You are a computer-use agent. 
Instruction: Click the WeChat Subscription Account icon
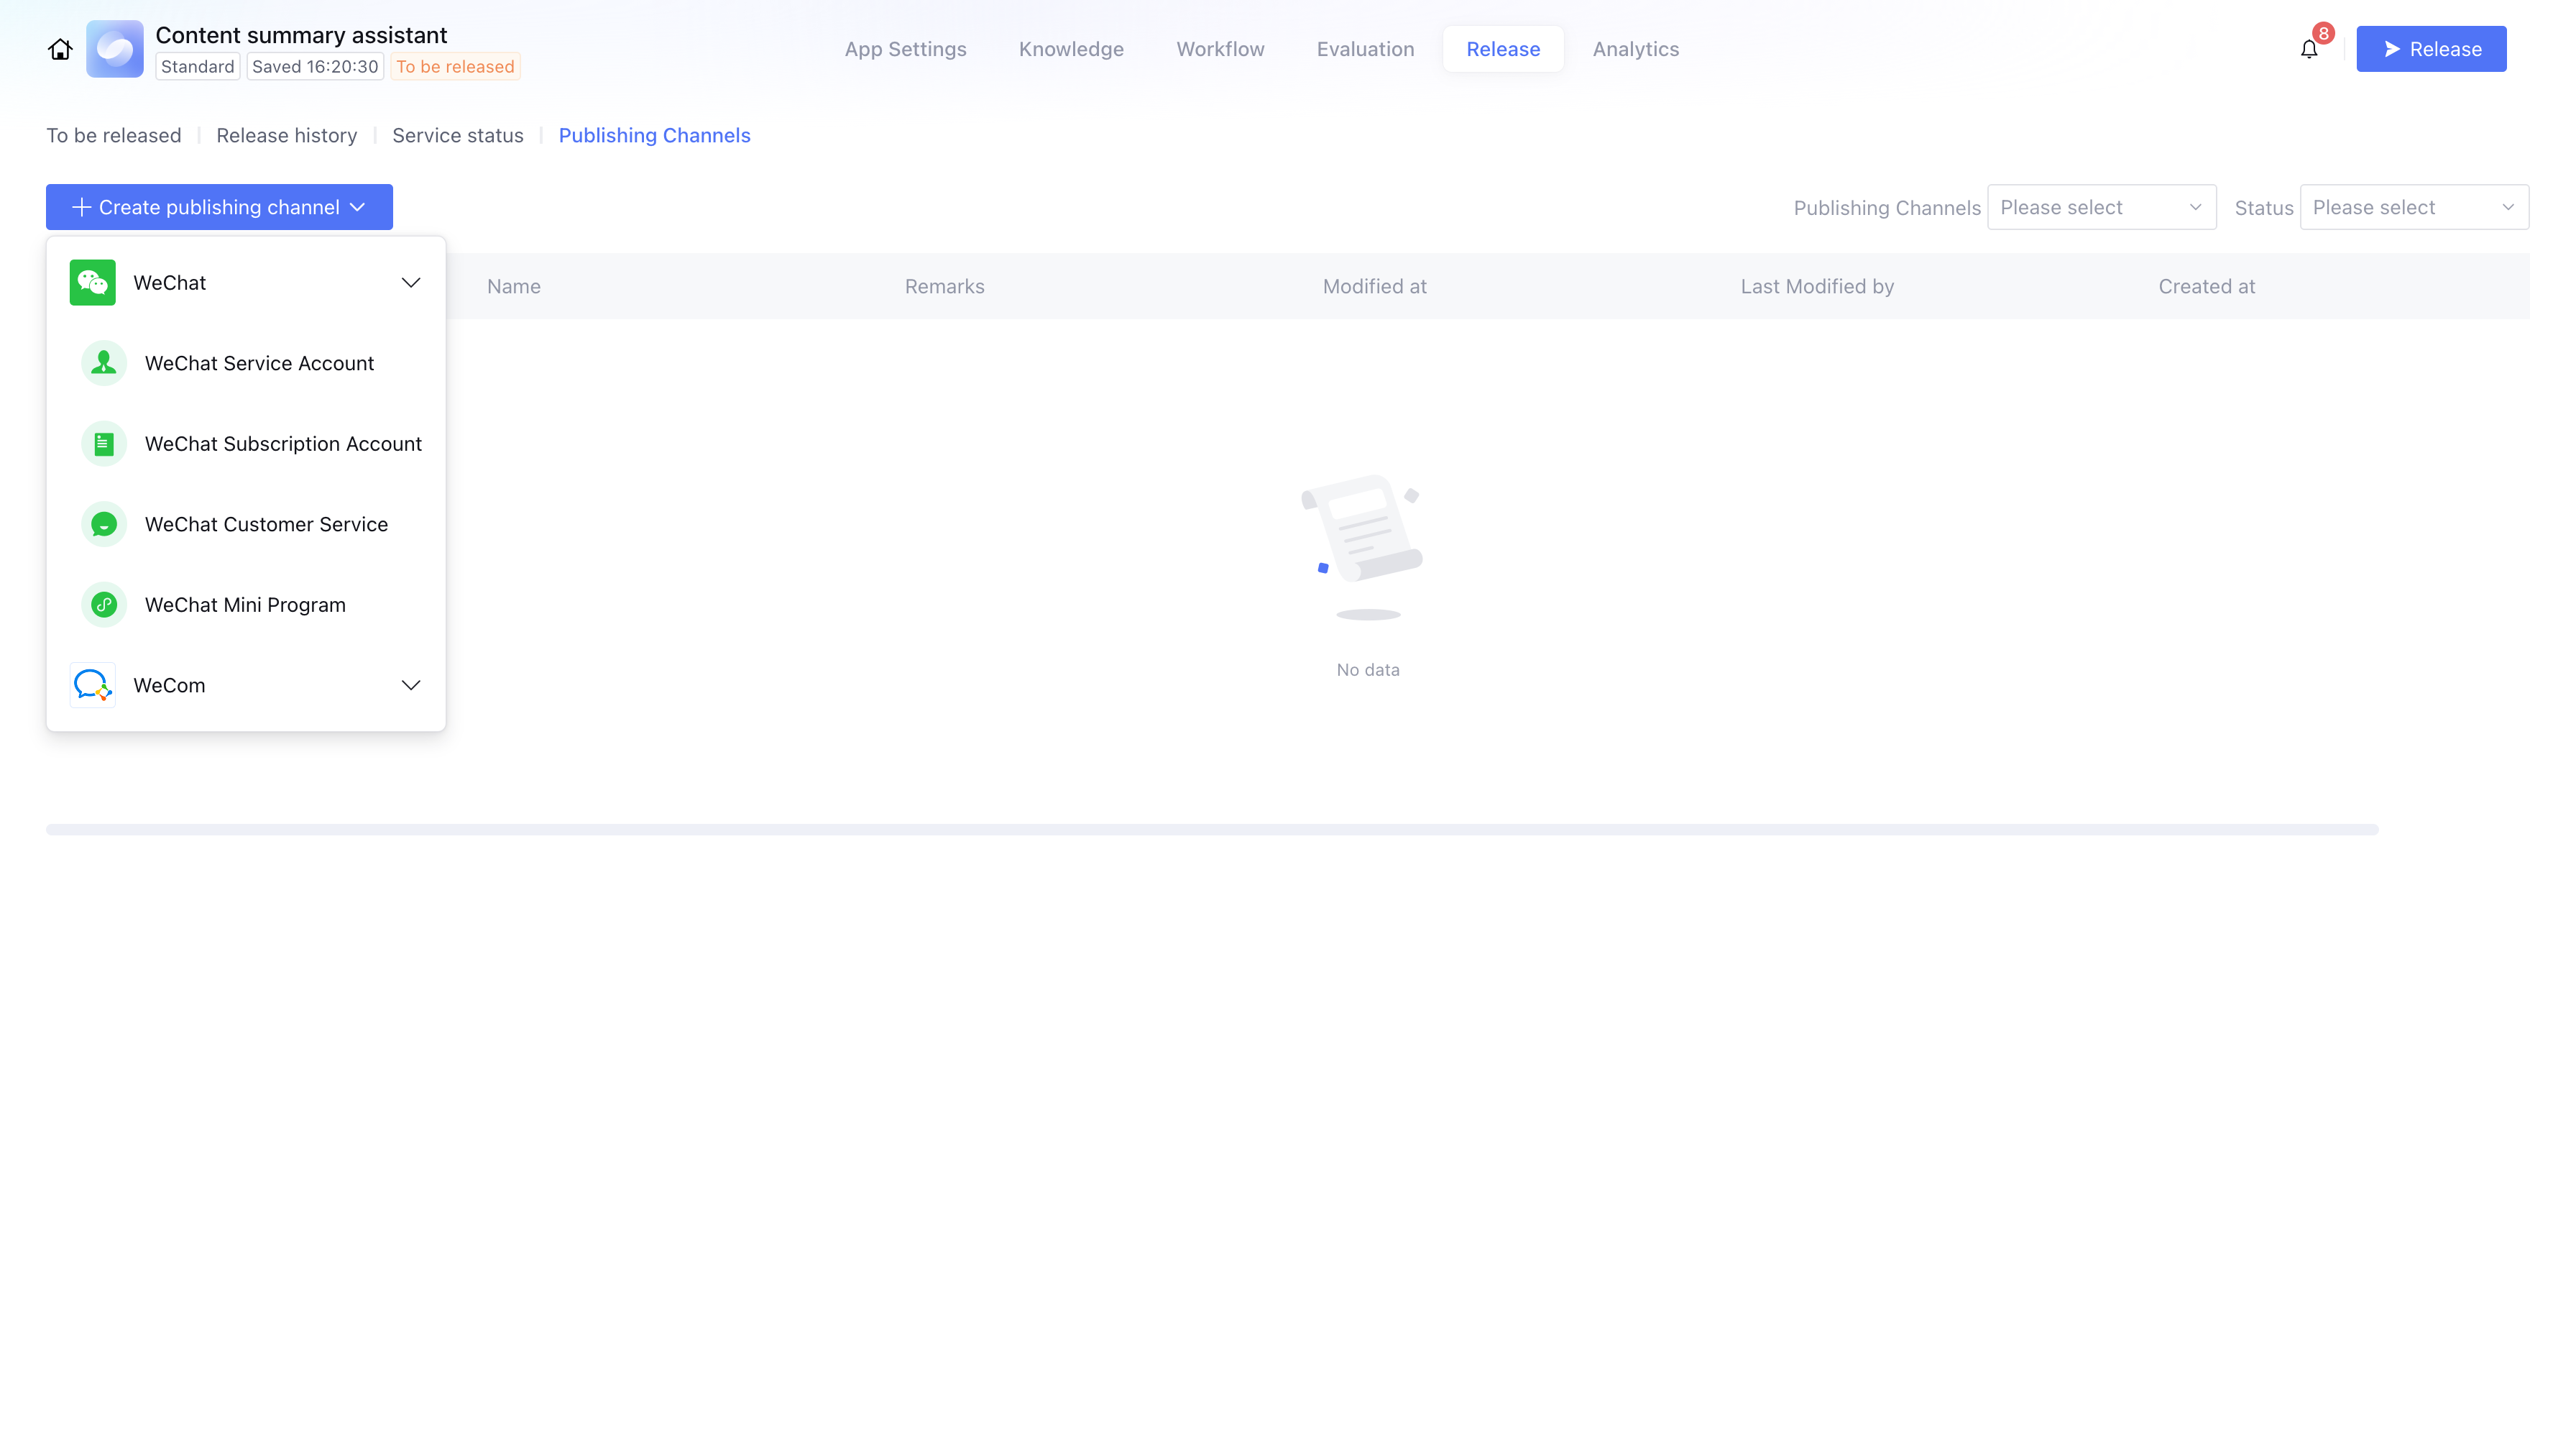104,444
